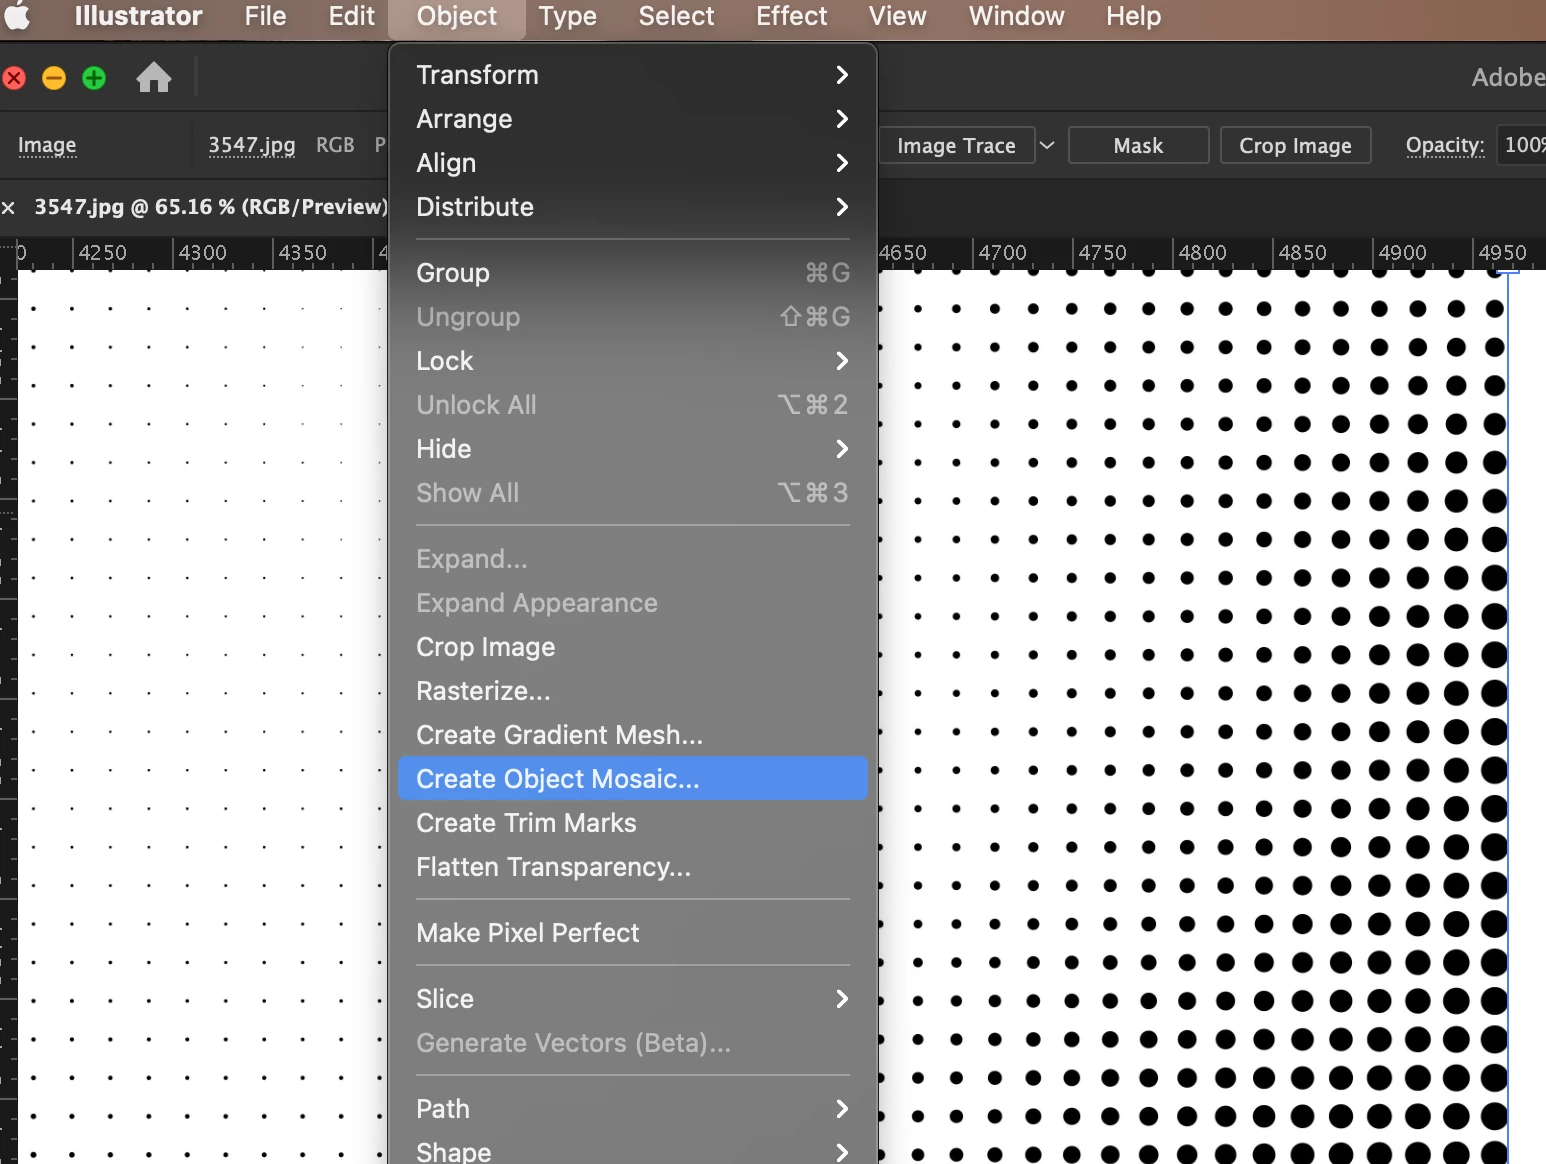The height and width of the screenshot is (1164, 1546).
Task: Expand the Hide submenu
Action: 633,449
